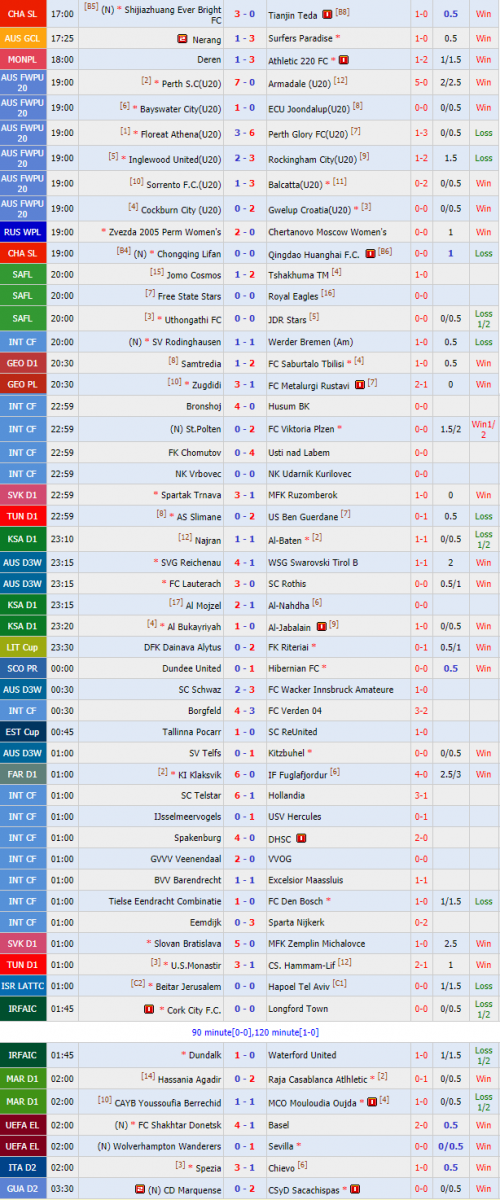Viewport: 500px width, 1200px height.
Task: Click the red card icon next to Nerang
Action: pyautogui.click(x=183, y=38)
